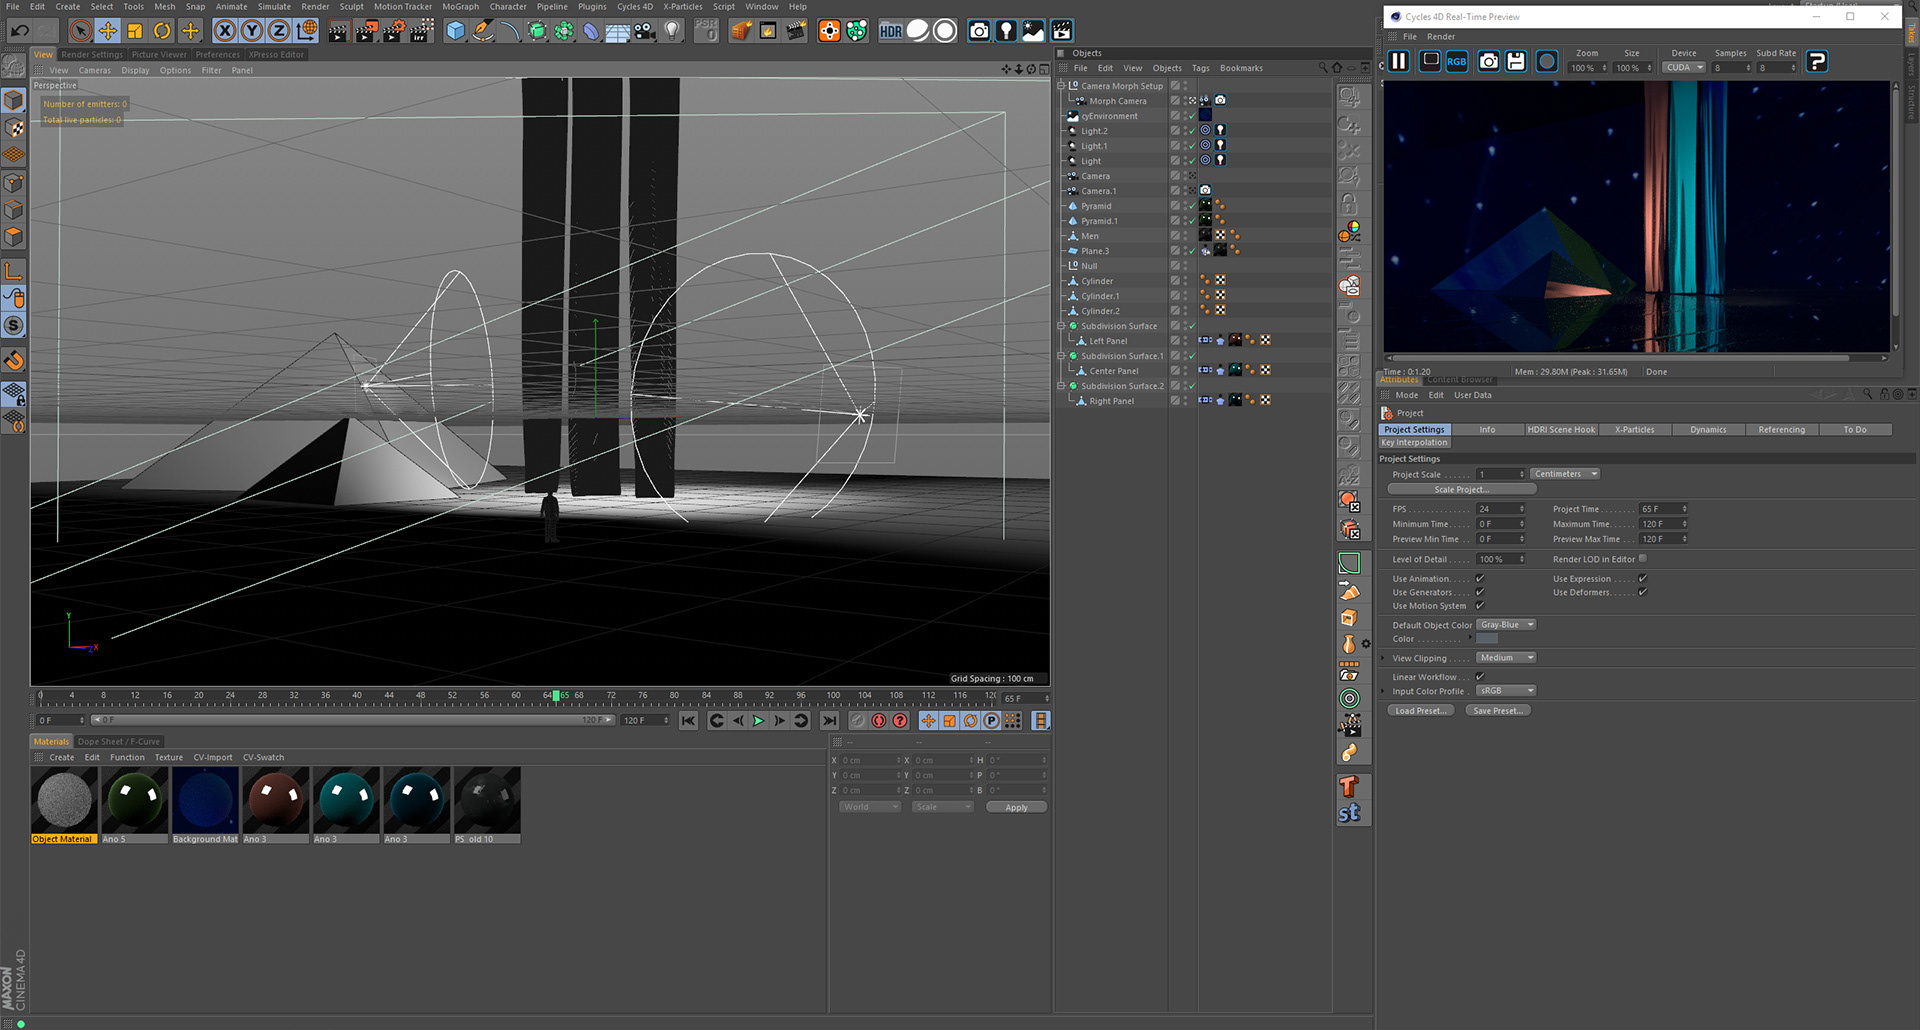Toggle the coordinate system icon

pos(307,31)
